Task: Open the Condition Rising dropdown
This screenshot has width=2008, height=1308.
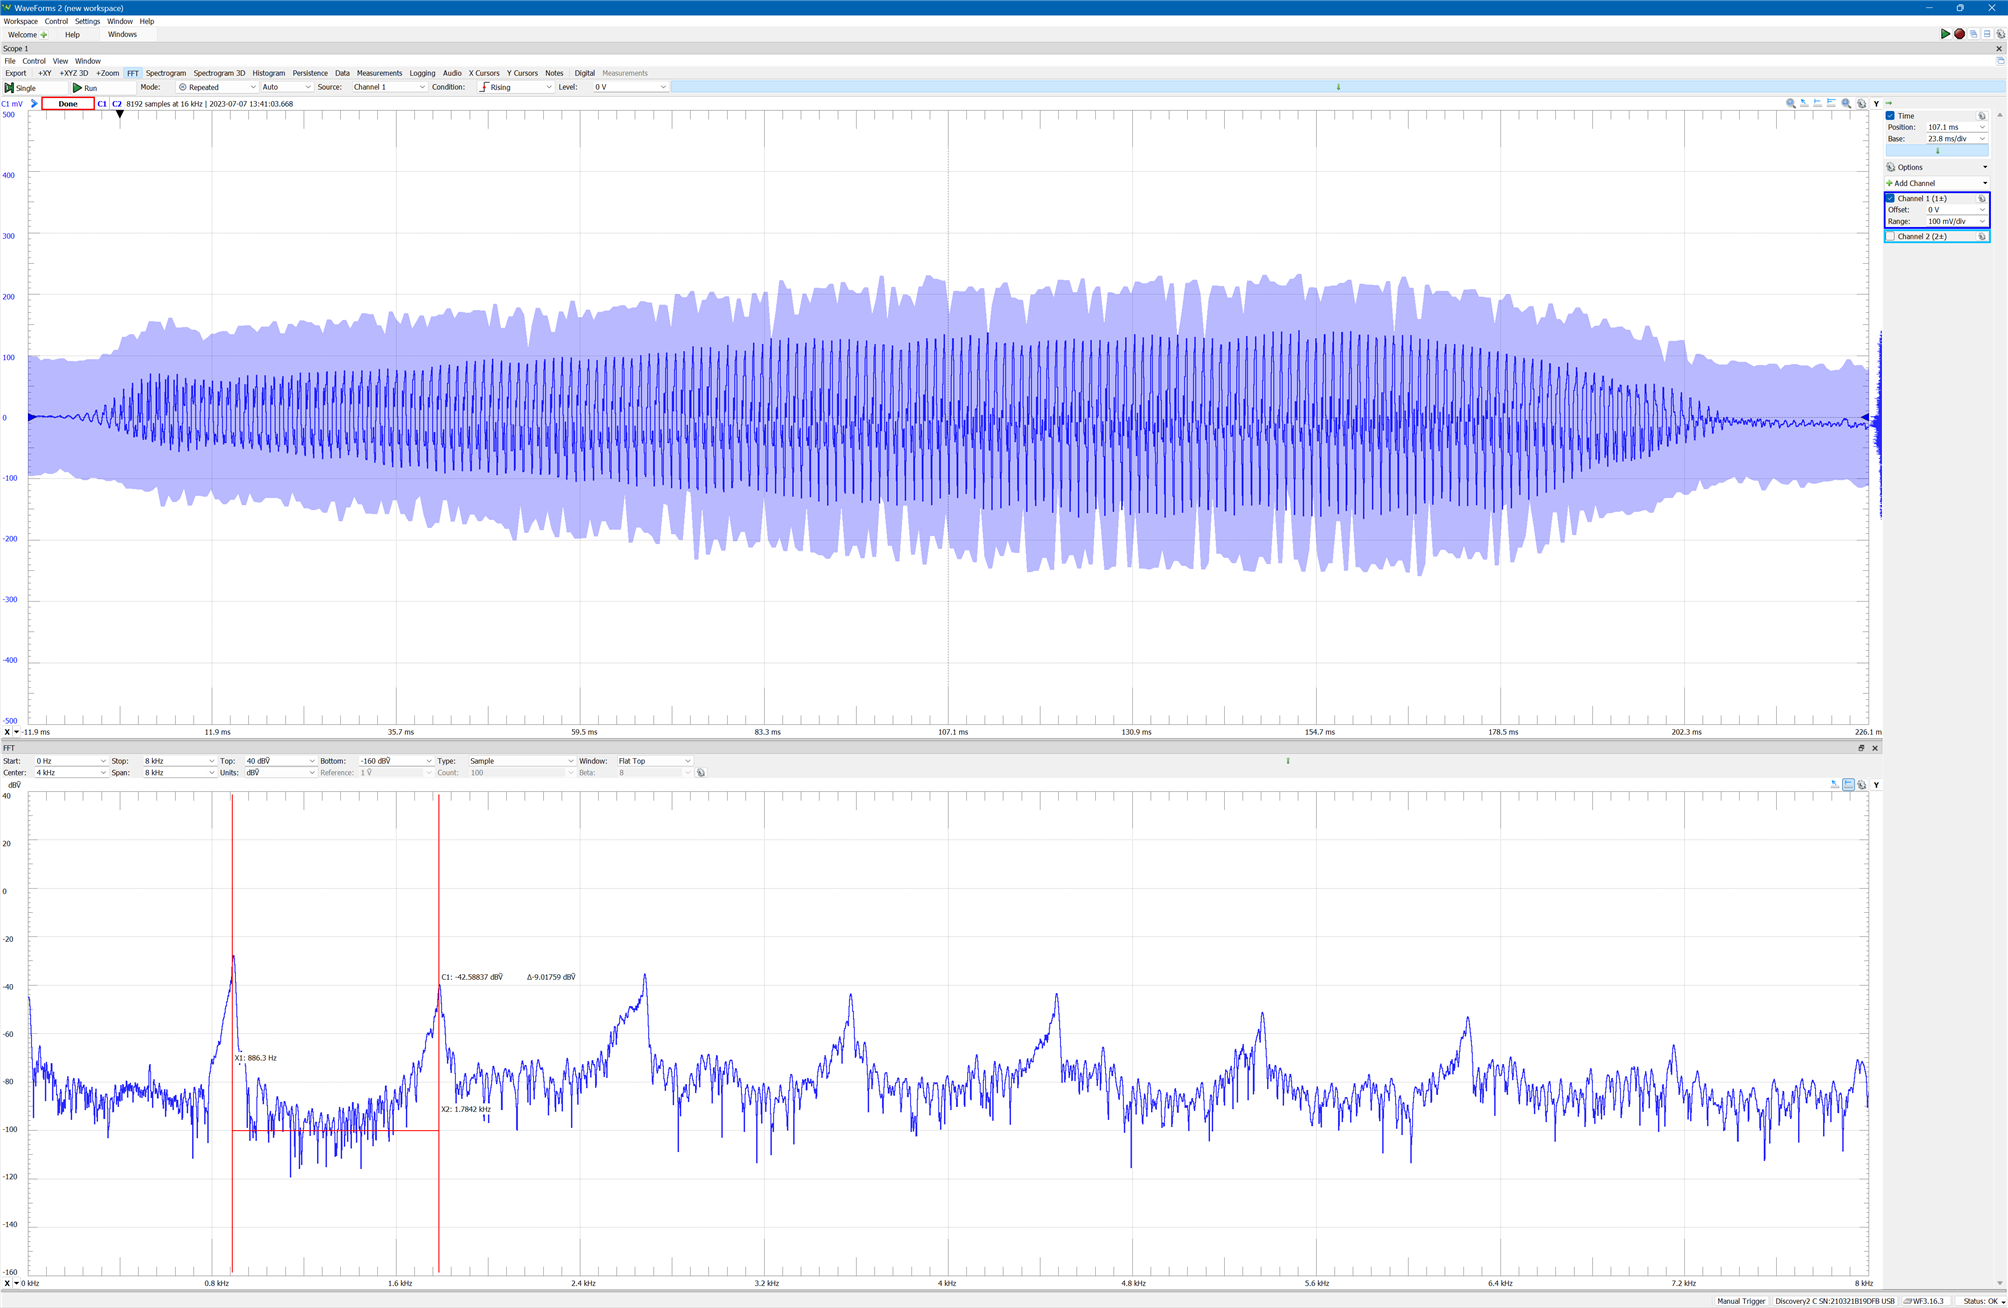Action: click(x=516, y=87)
